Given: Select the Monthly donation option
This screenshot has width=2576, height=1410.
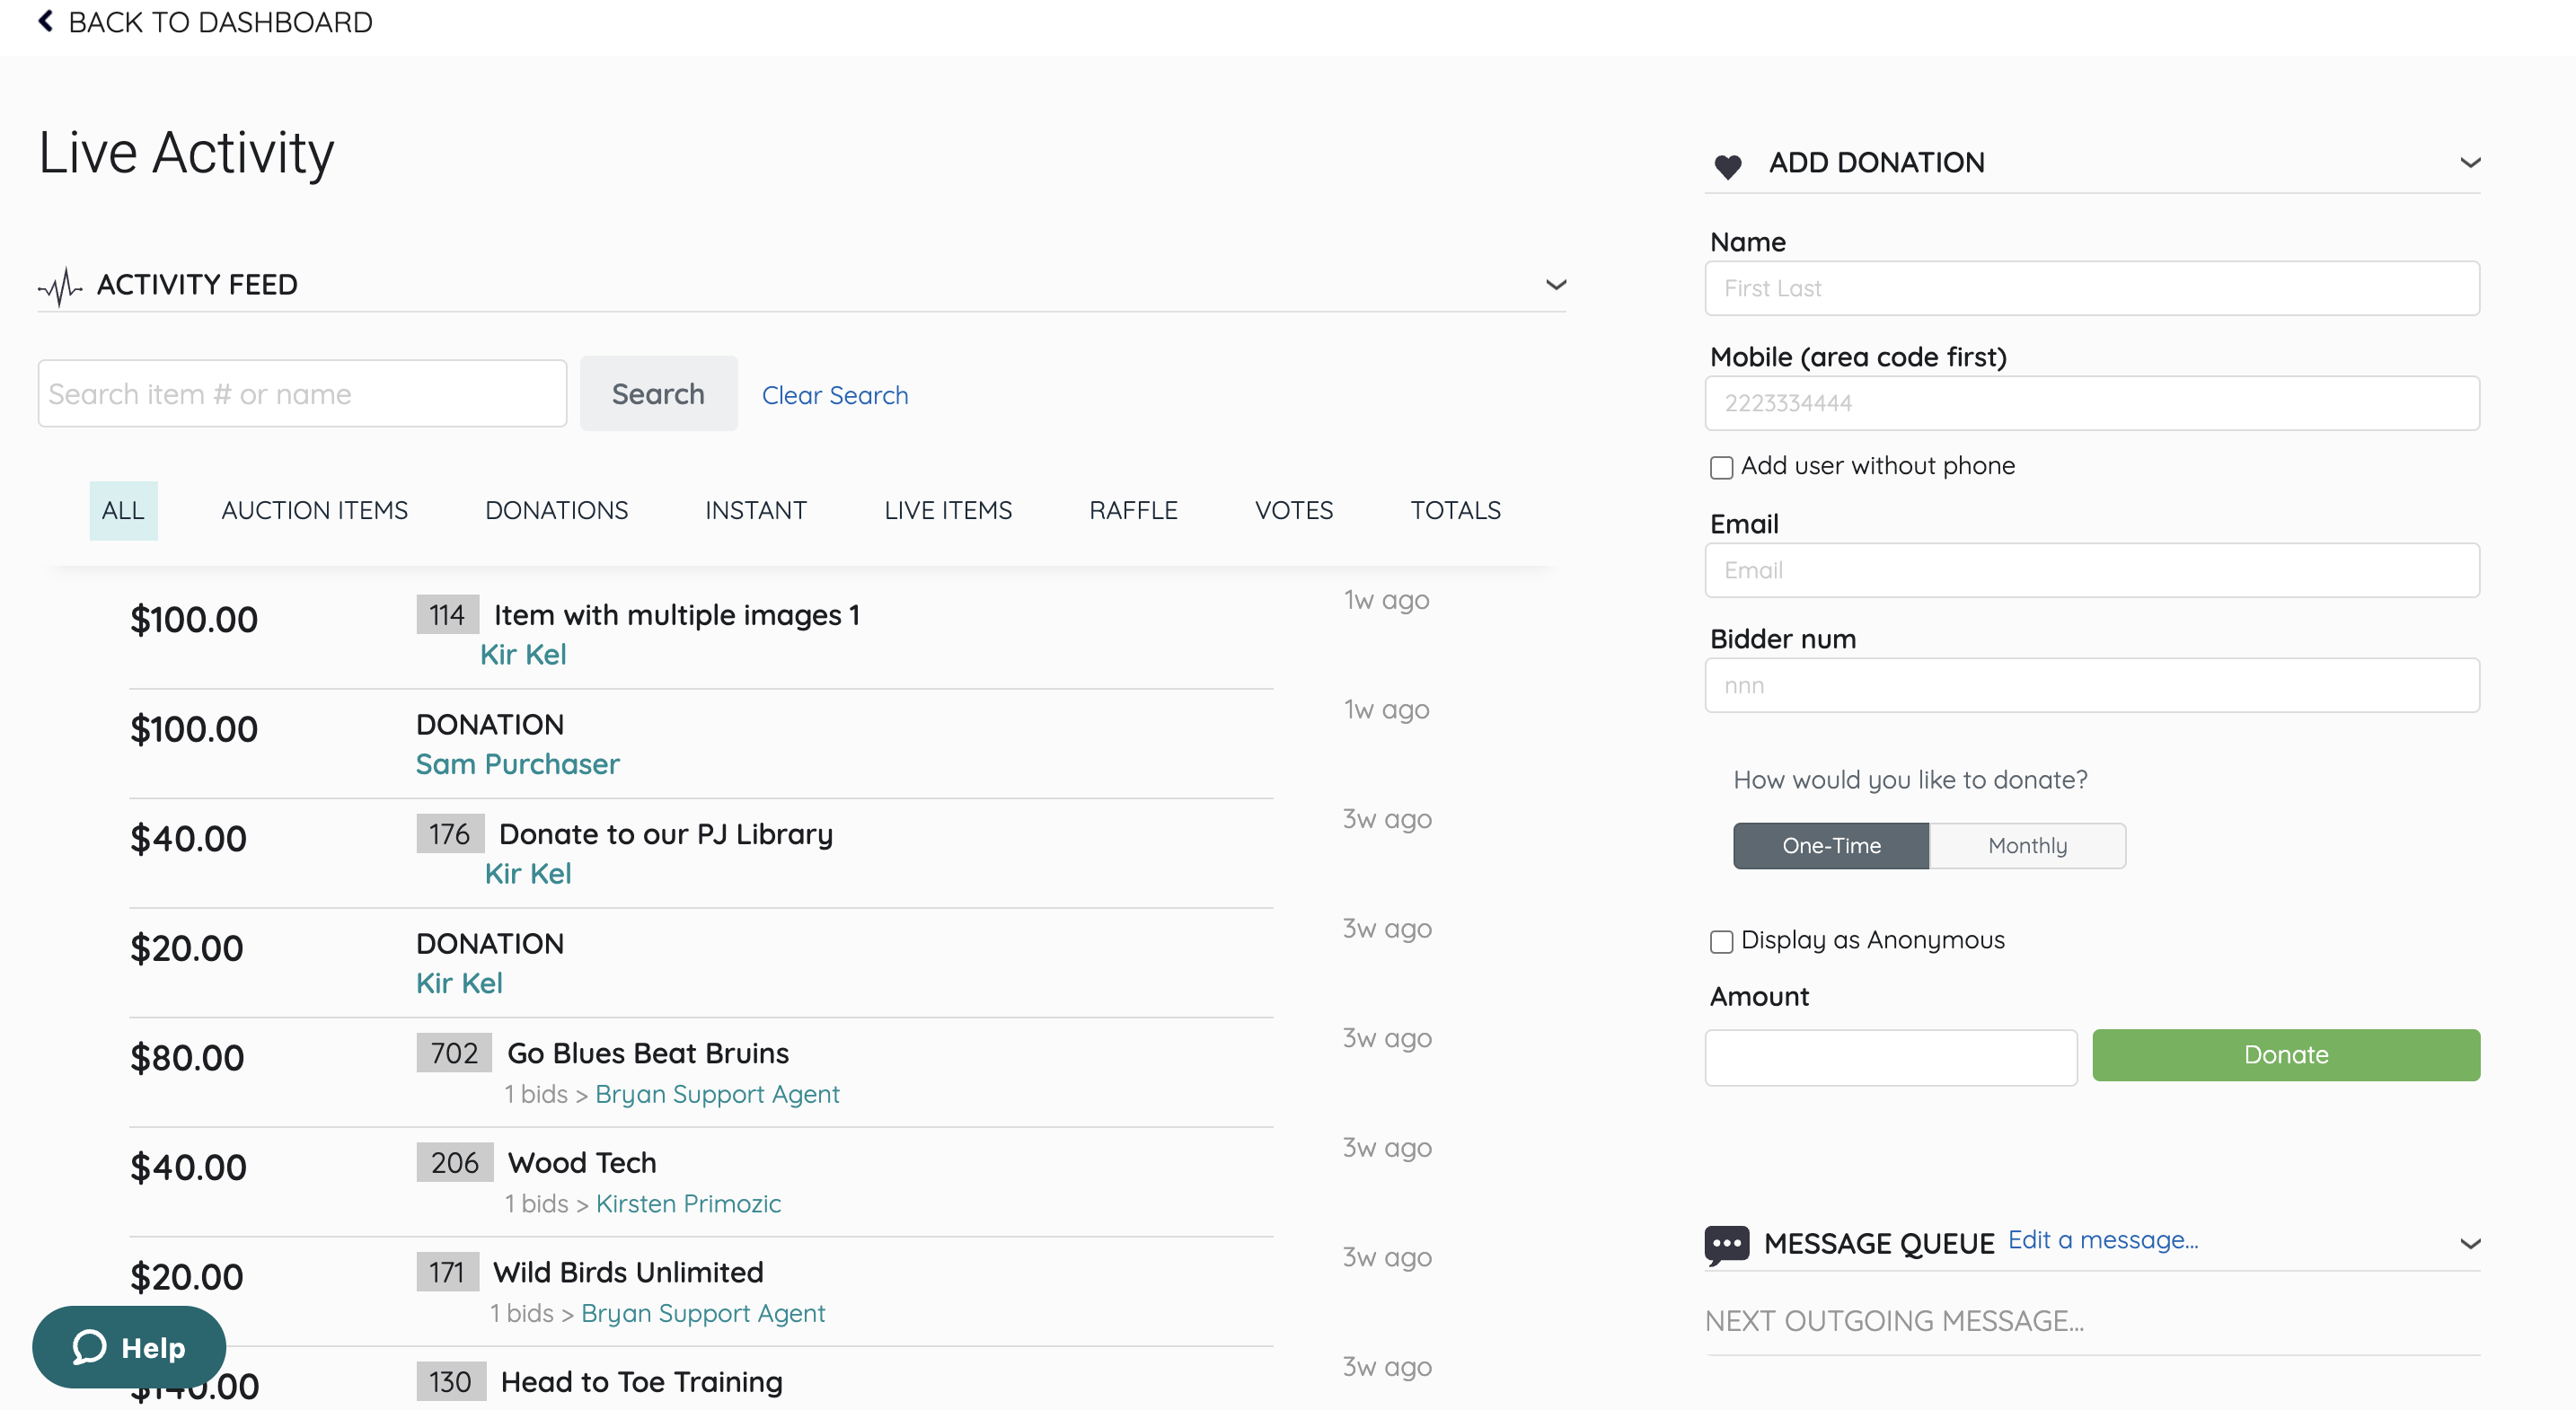Looking at the screenshot, I should pos(2026,846).
